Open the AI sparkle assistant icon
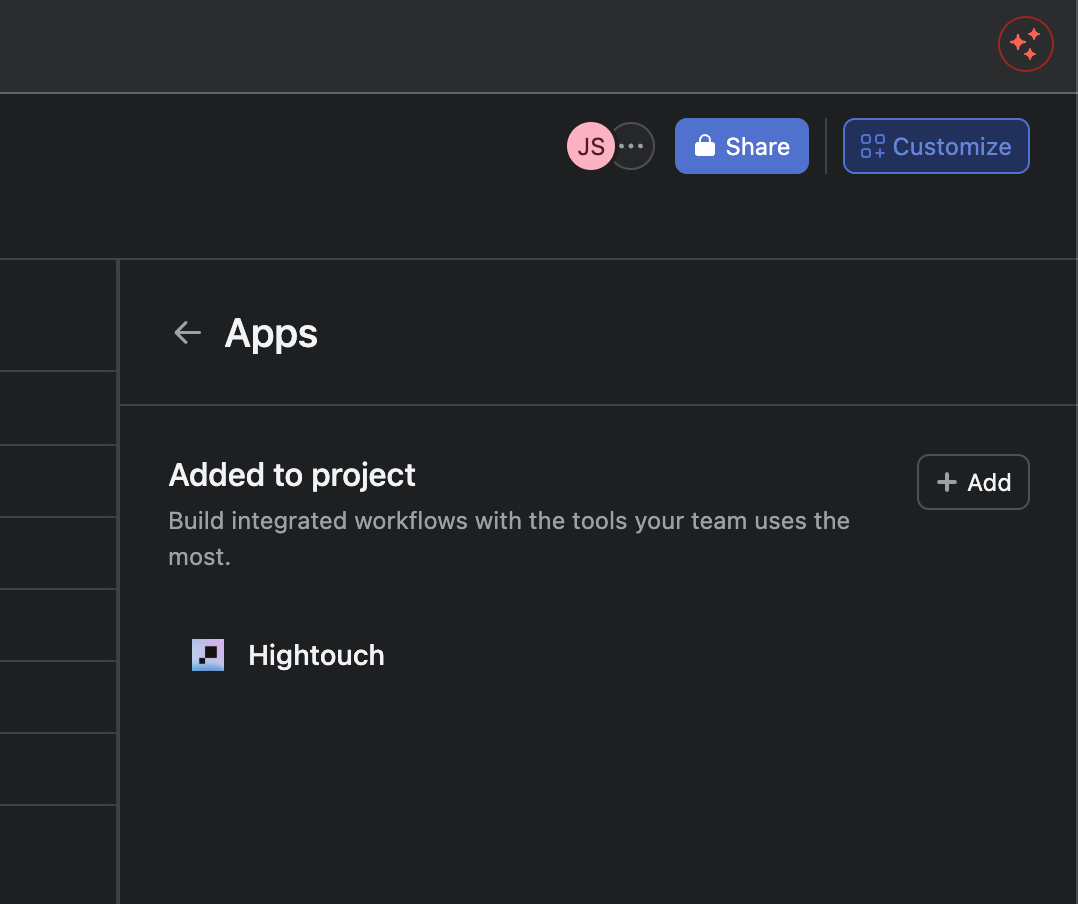Screen dimensions: 1078x904 [1025, 44]
